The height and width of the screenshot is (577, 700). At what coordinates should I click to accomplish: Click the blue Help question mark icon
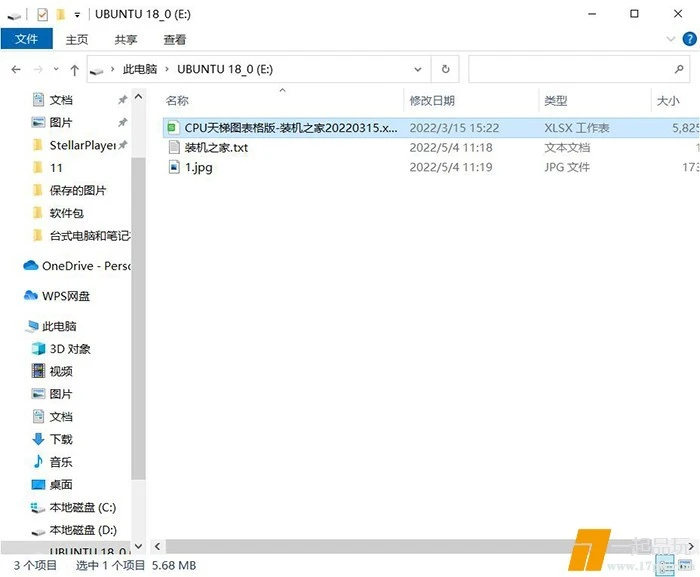point(689,39)
